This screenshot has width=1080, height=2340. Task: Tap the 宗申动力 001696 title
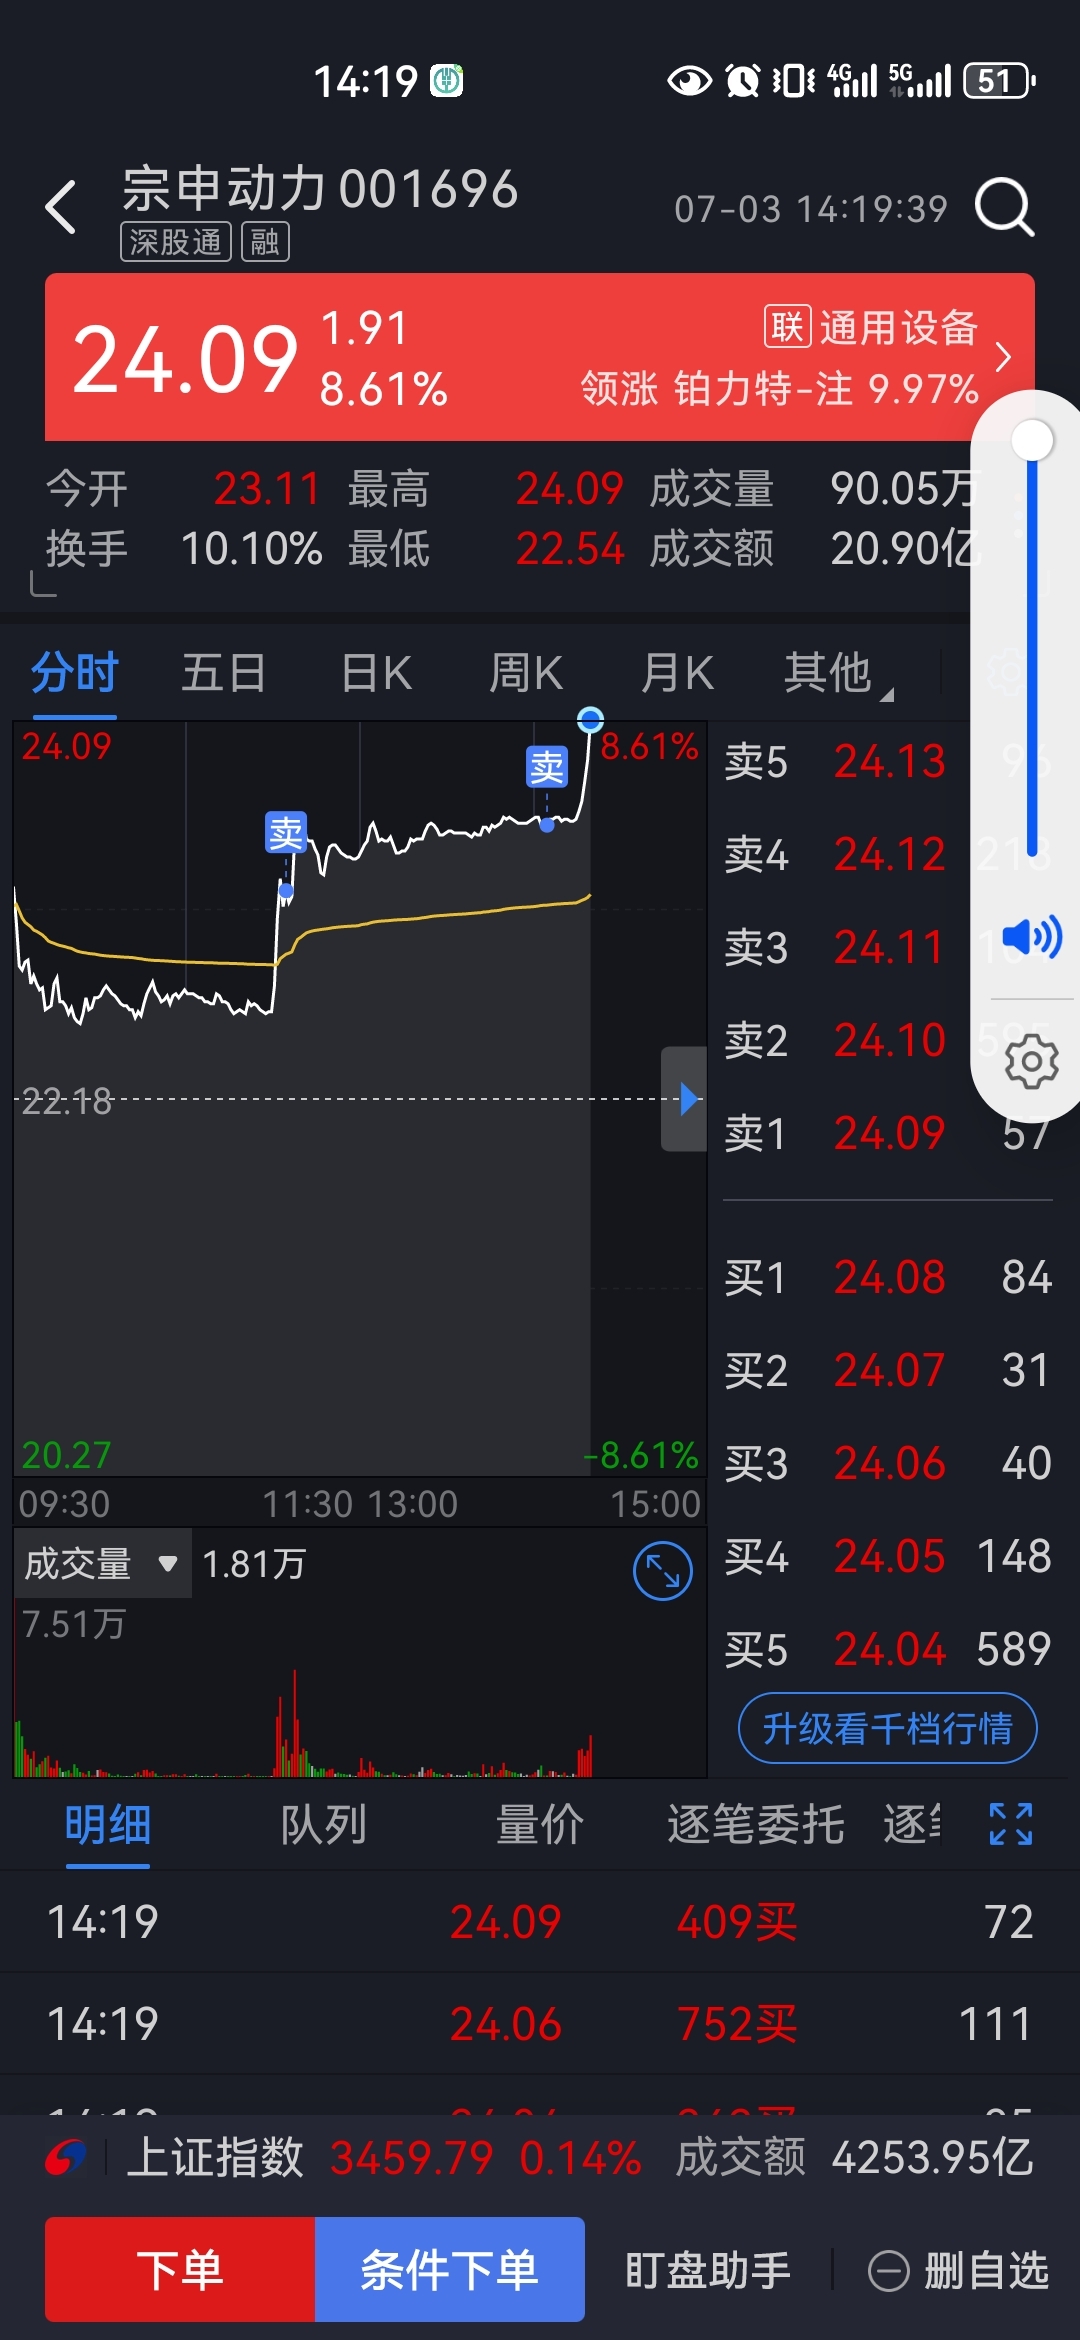[320, 188]
